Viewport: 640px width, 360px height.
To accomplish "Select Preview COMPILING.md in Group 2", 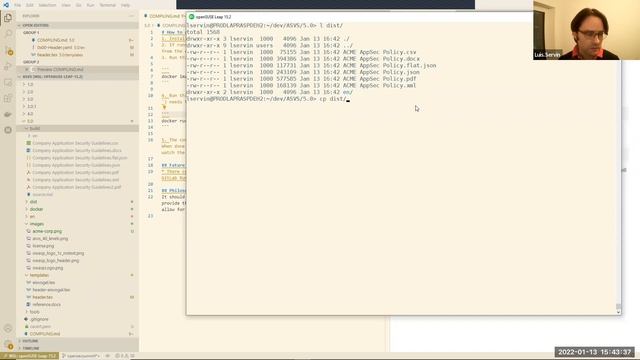I will [x=78, y=69].
